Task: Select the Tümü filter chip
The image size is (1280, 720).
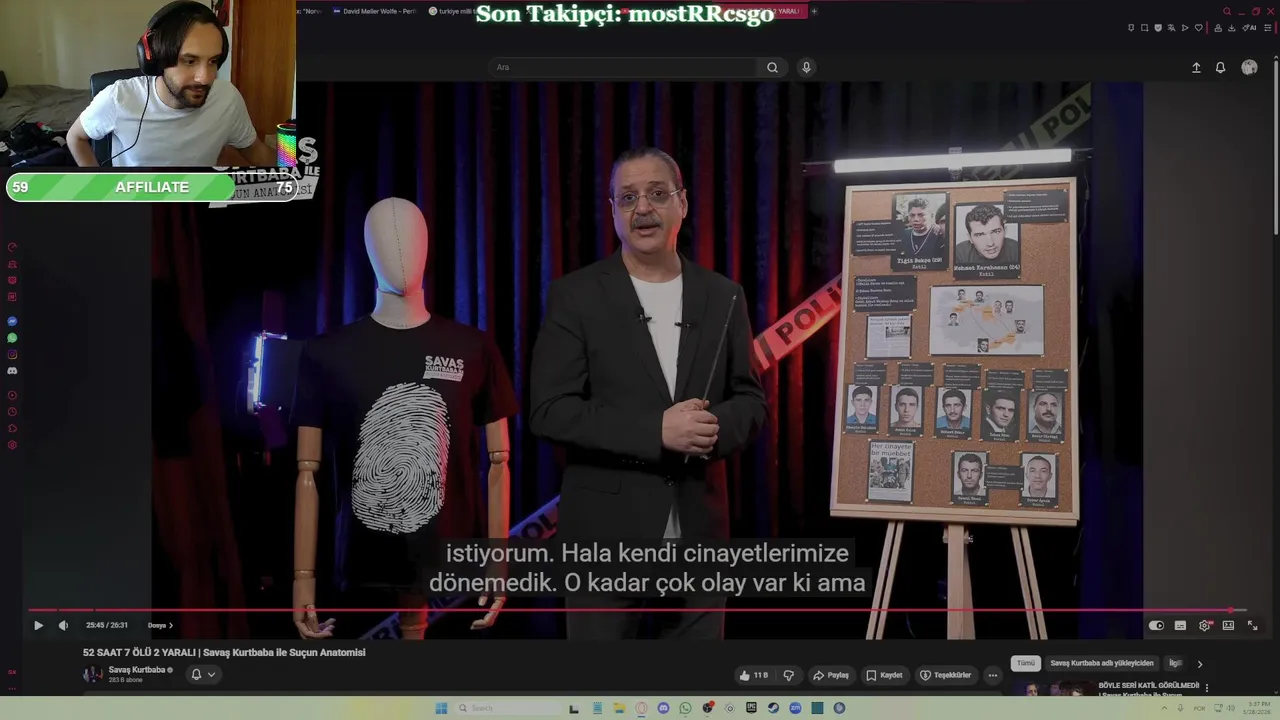Action: [x=1026, y=663]
